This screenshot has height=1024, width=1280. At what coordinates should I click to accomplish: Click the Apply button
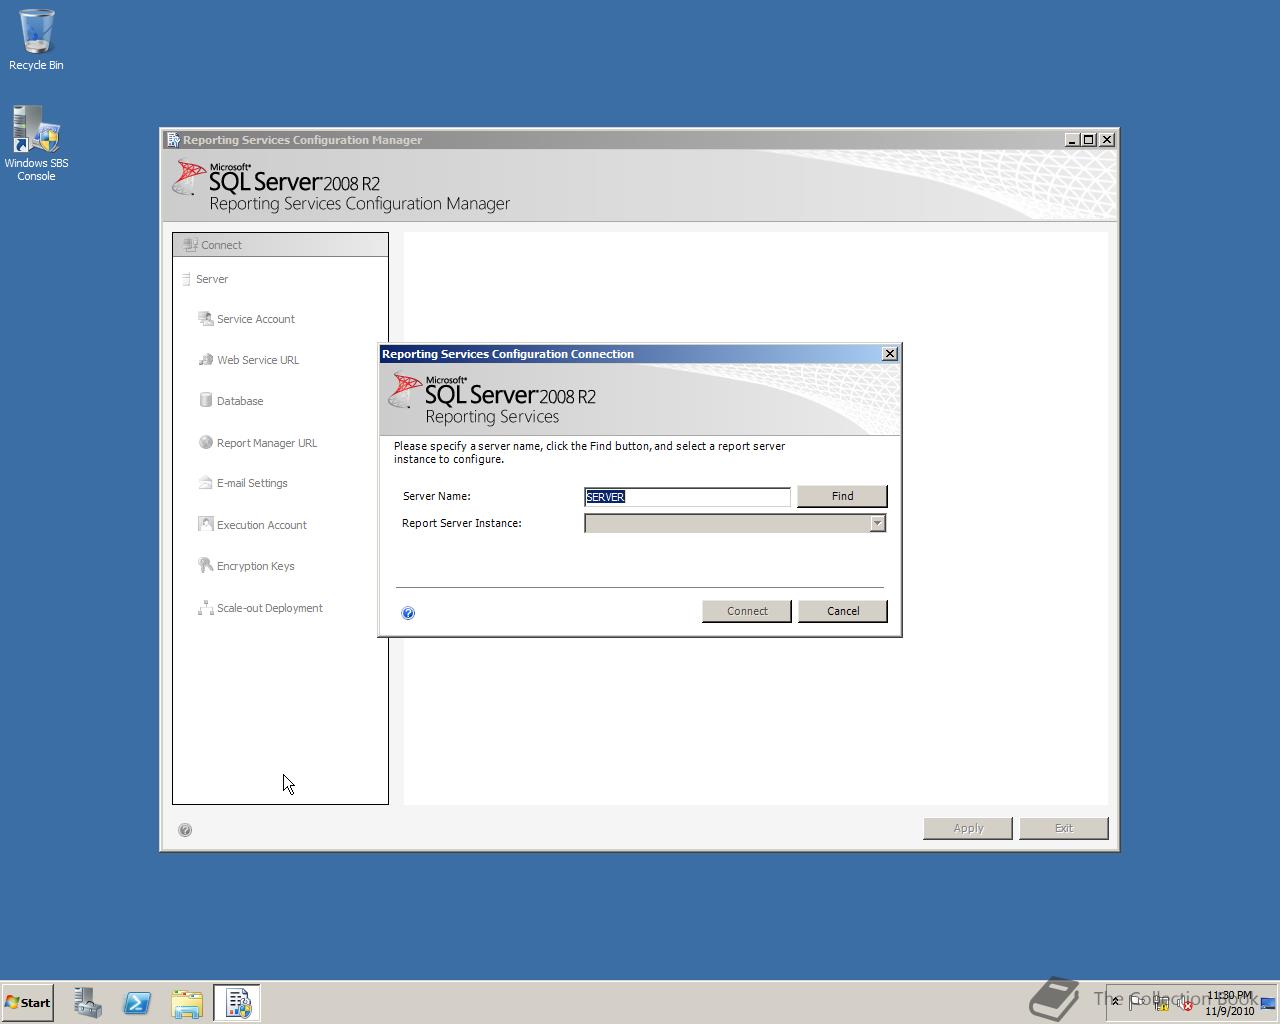point(968,828)
